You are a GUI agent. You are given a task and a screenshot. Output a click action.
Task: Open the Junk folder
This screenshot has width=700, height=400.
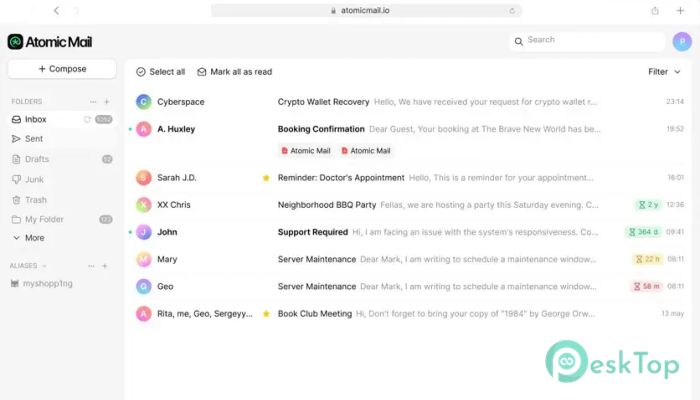62,179
